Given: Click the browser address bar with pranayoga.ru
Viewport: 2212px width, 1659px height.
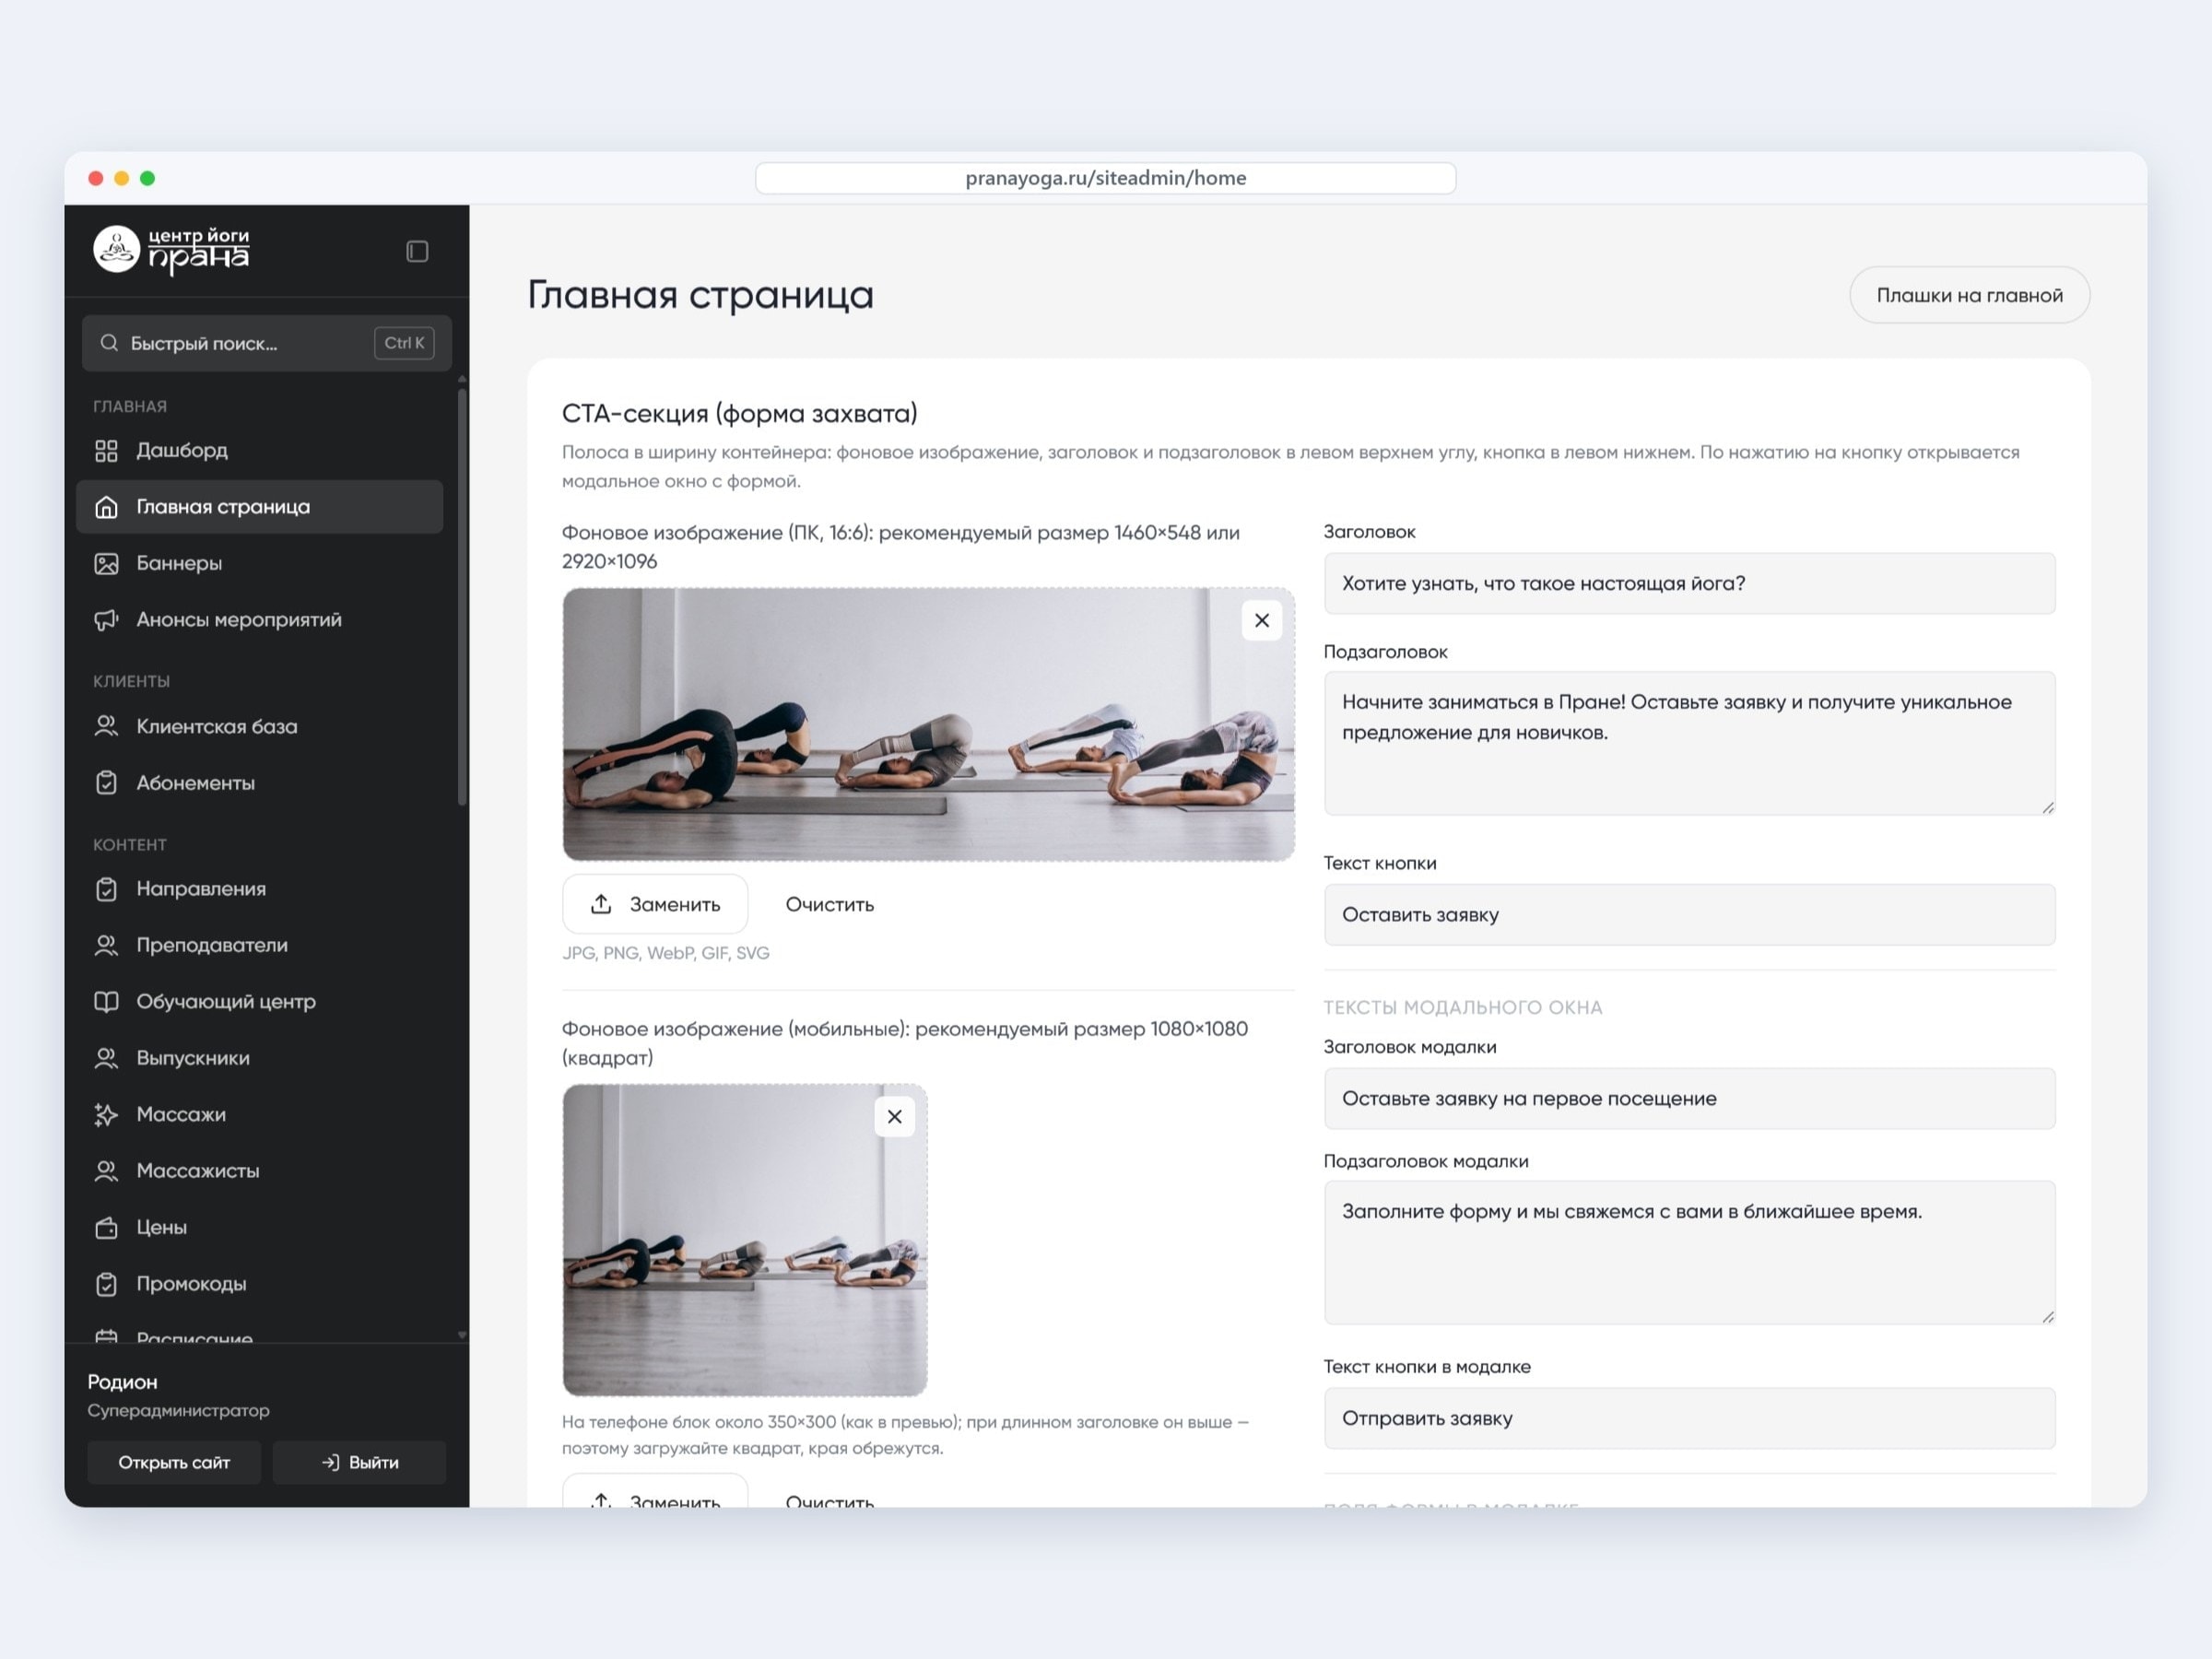Looking at the screenshot, I should 1105,178.
